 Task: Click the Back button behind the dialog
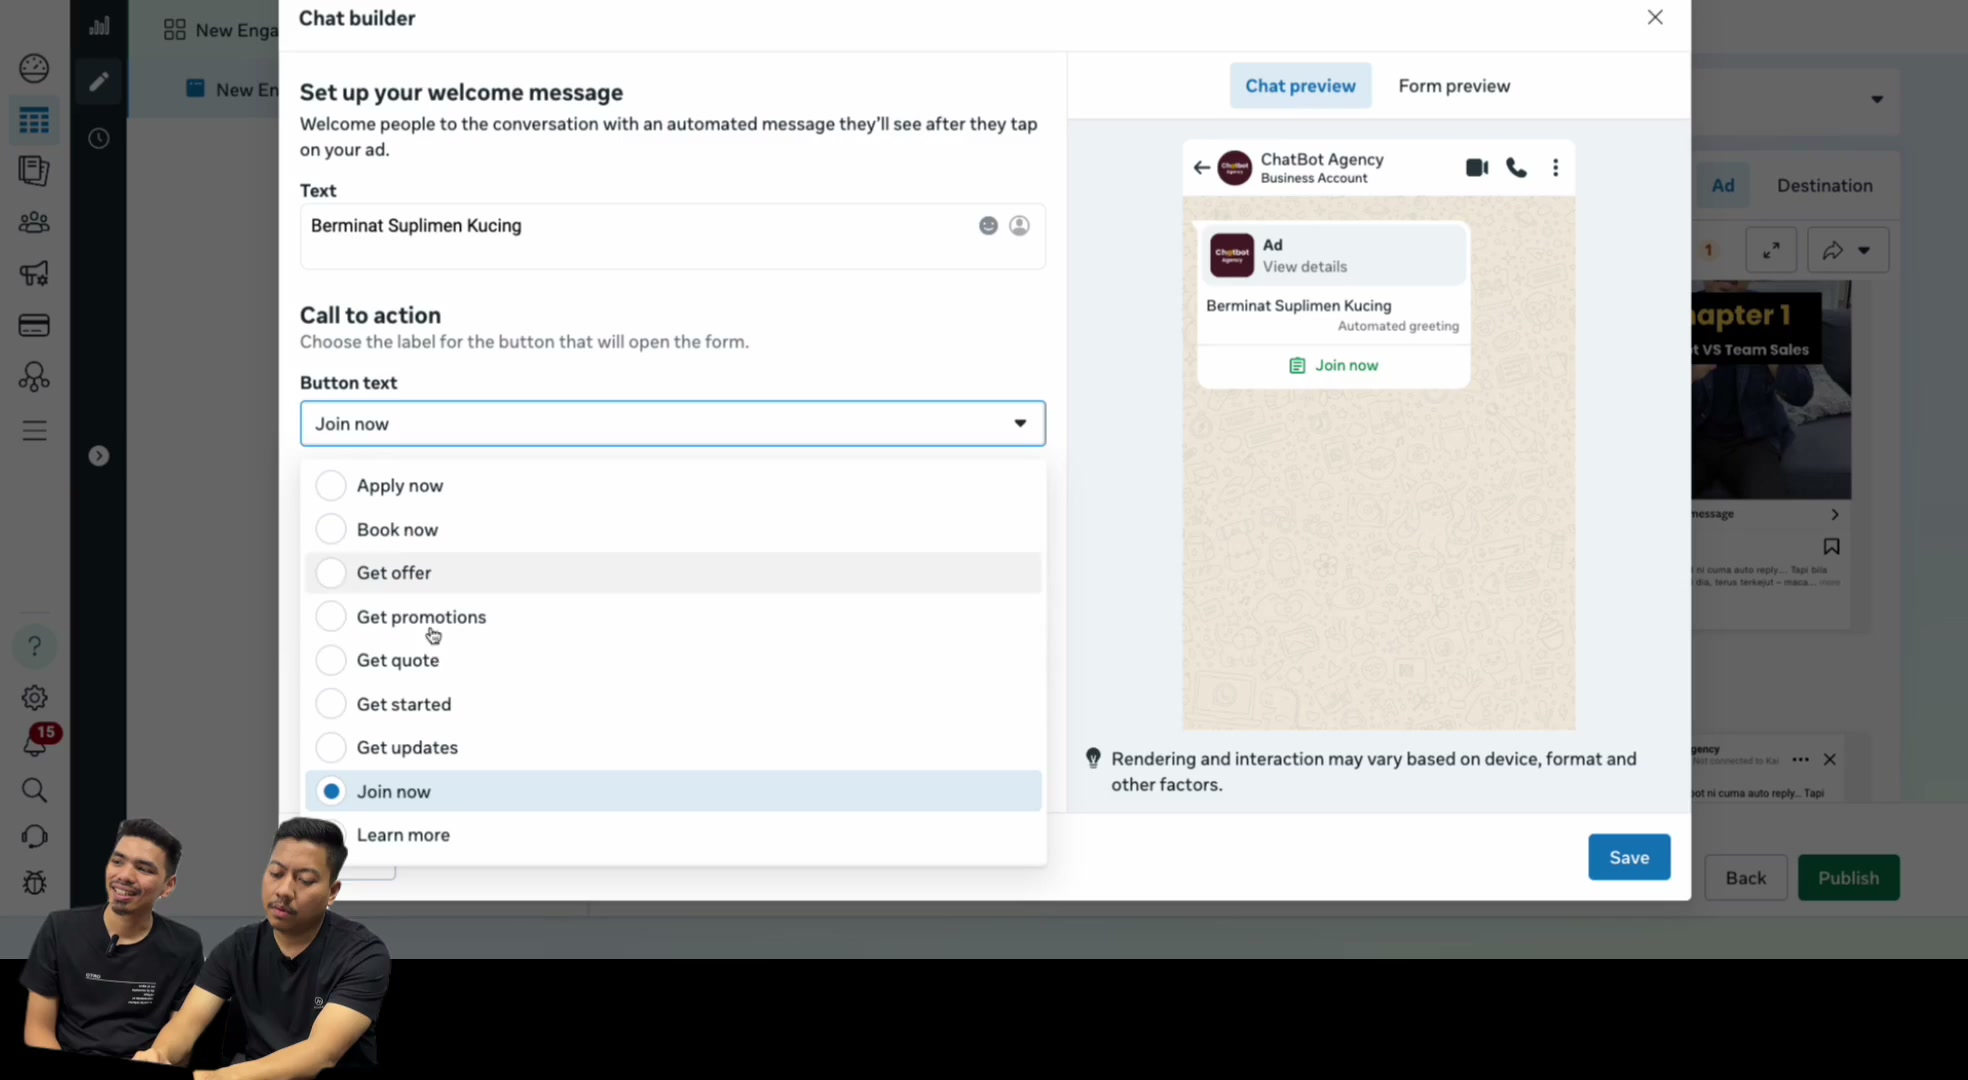pos(1745,878)
